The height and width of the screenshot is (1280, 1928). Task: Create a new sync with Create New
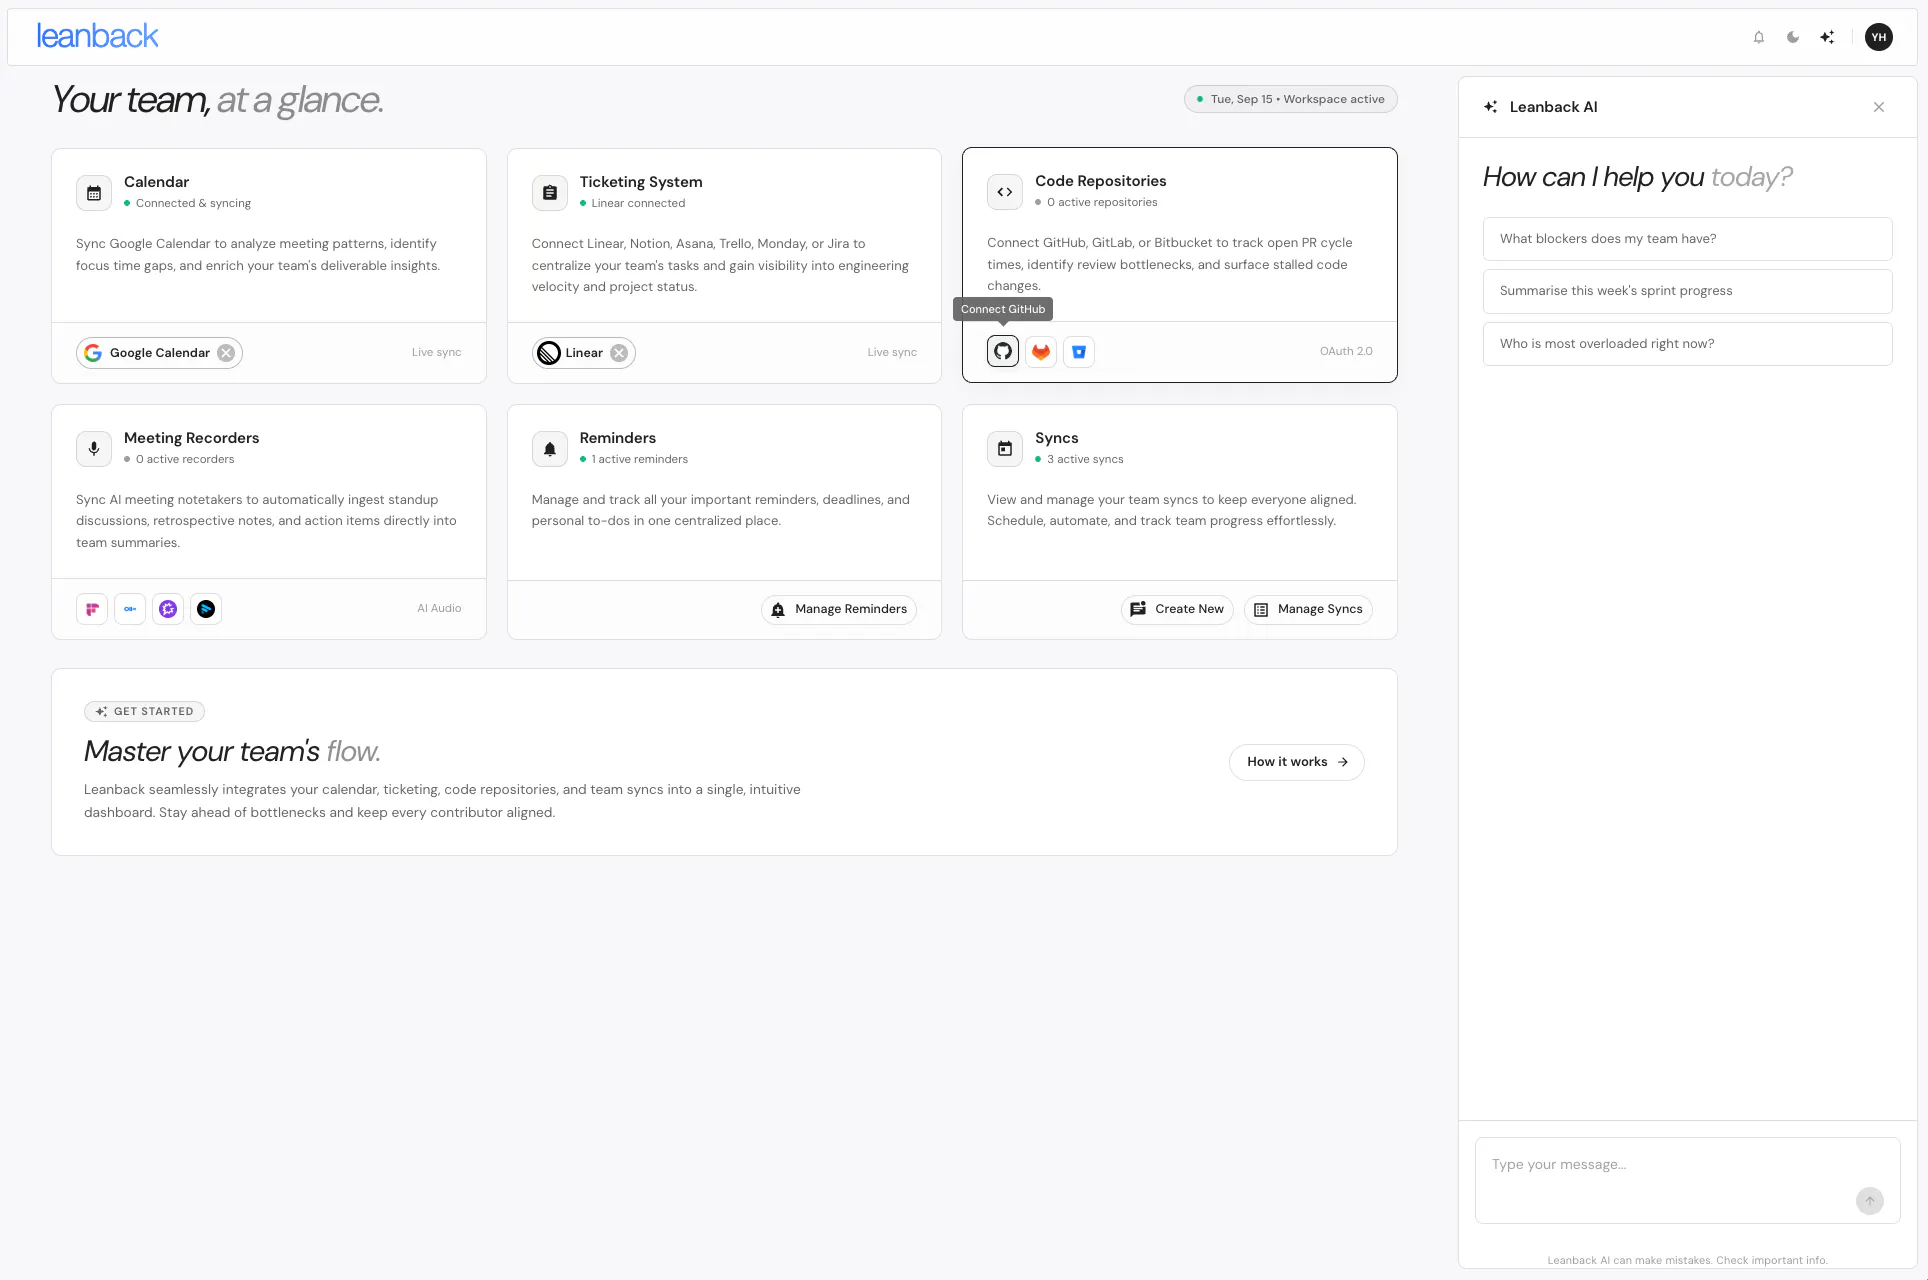coord(1177,609)
